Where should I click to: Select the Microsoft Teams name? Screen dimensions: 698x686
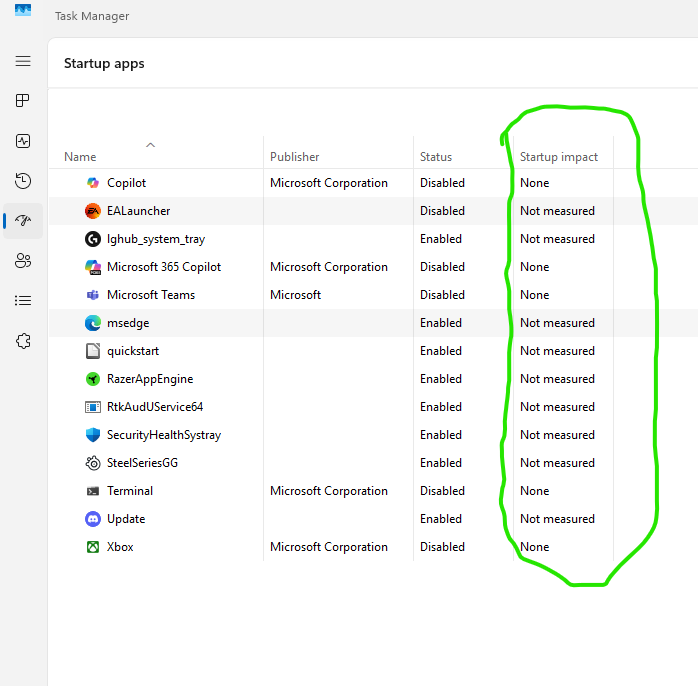point(151,295)
